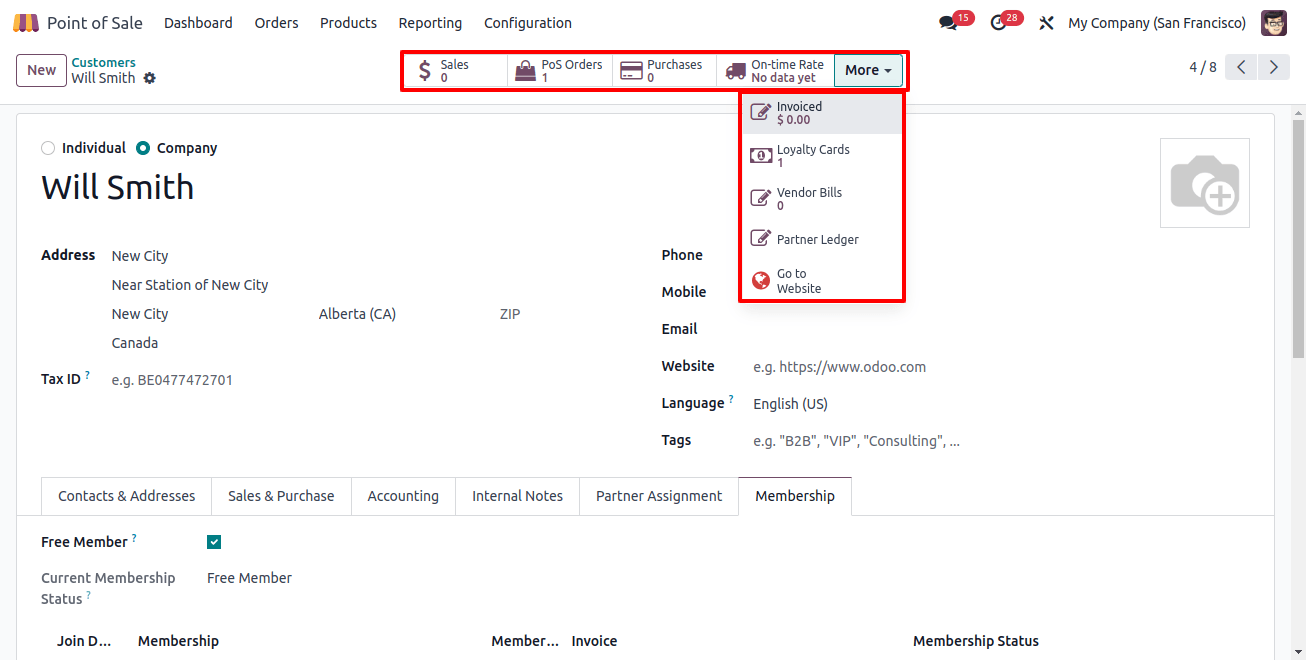Open the debug tools wrench icon

(1046, 22)
